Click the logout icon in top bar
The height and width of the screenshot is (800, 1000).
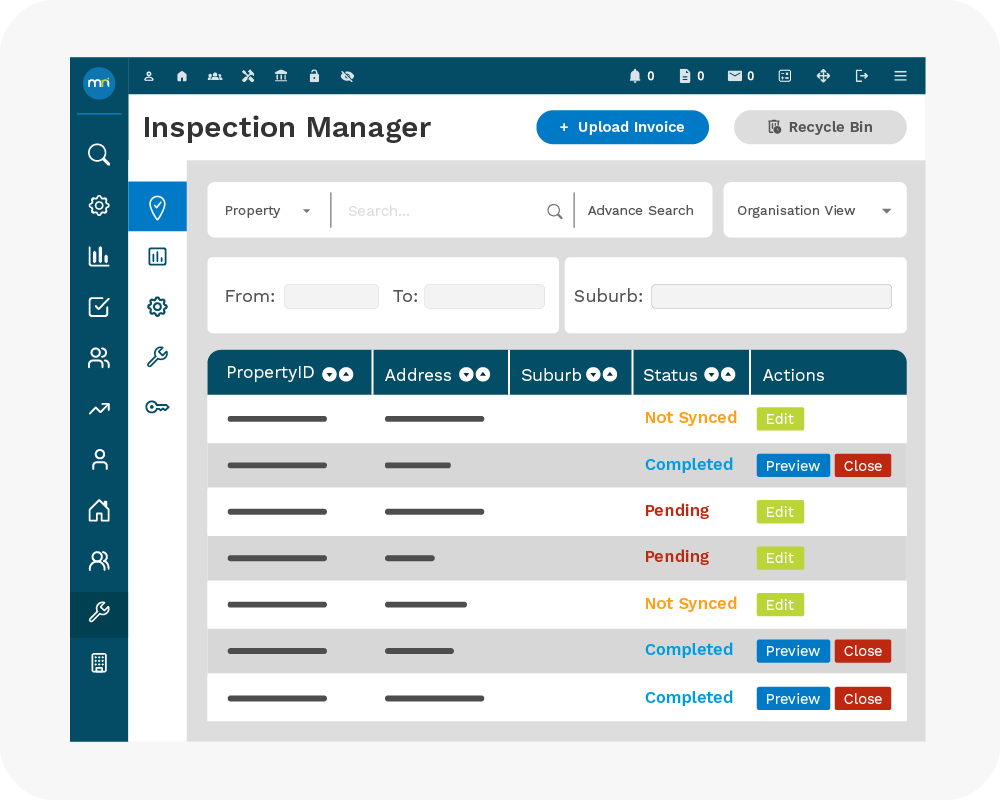click(862, 76)
